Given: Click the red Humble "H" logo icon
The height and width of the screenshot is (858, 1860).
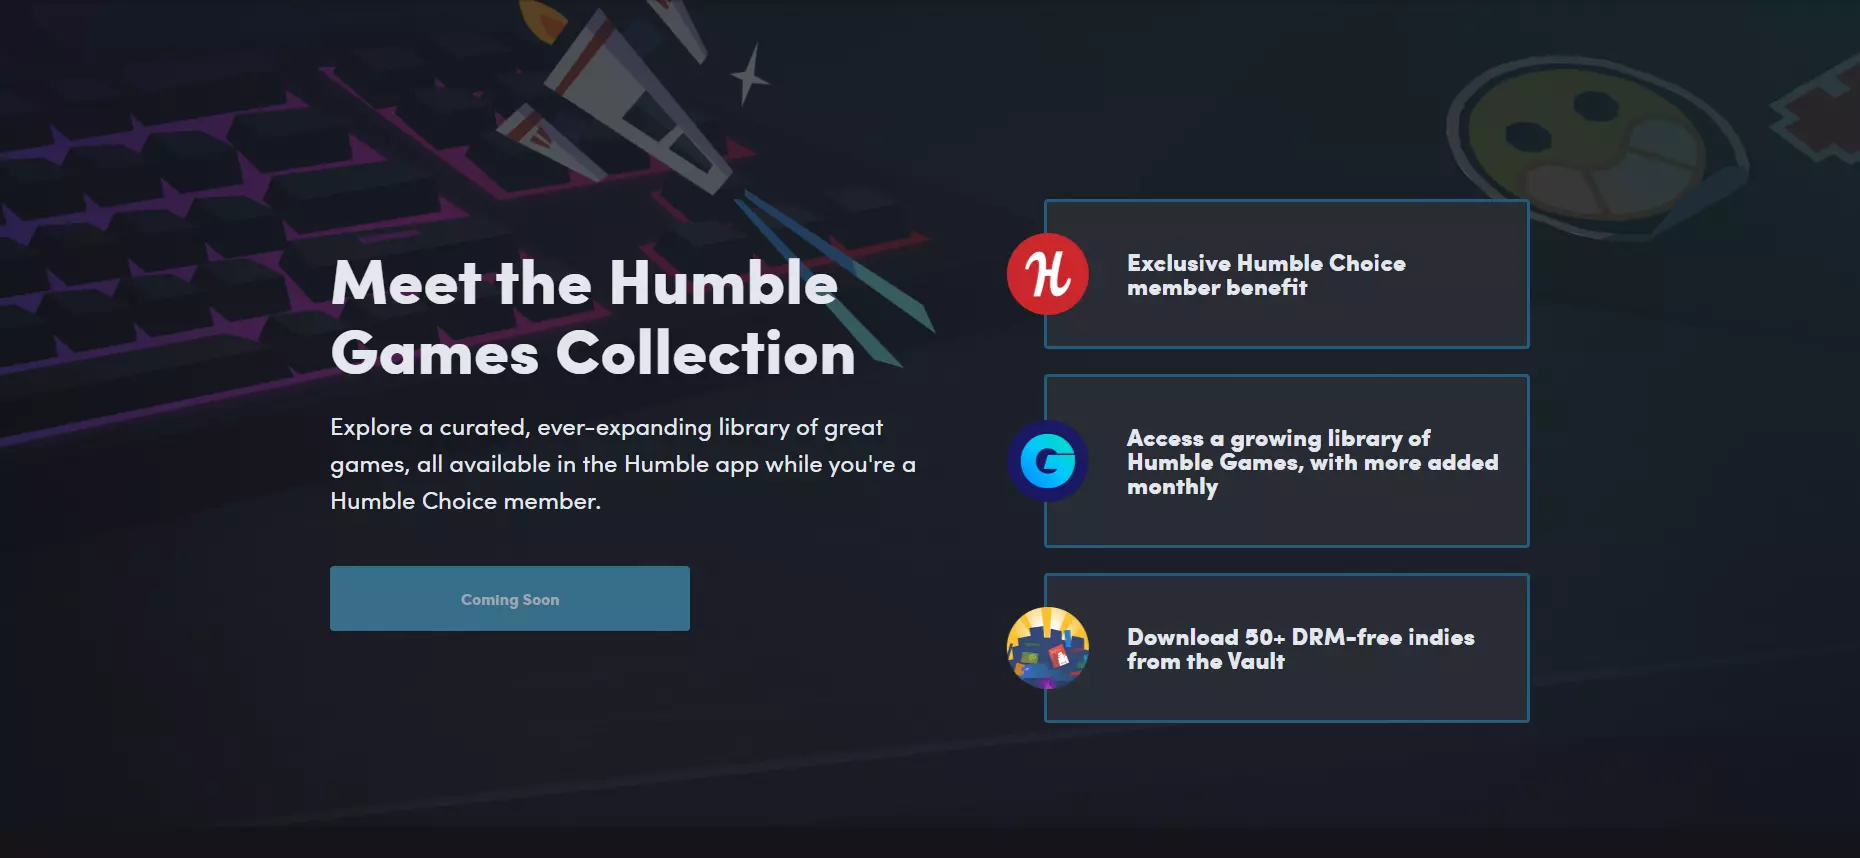Looking at the screenshot, I should point(1047,274).
